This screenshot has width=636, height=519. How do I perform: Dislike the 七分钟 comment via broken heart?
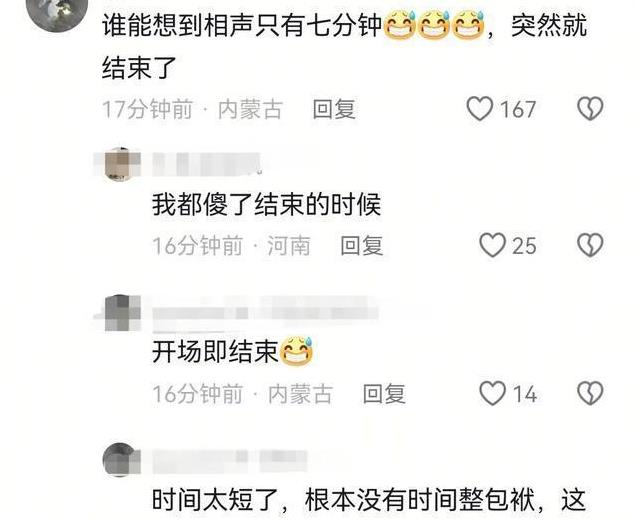pos(590,109)
